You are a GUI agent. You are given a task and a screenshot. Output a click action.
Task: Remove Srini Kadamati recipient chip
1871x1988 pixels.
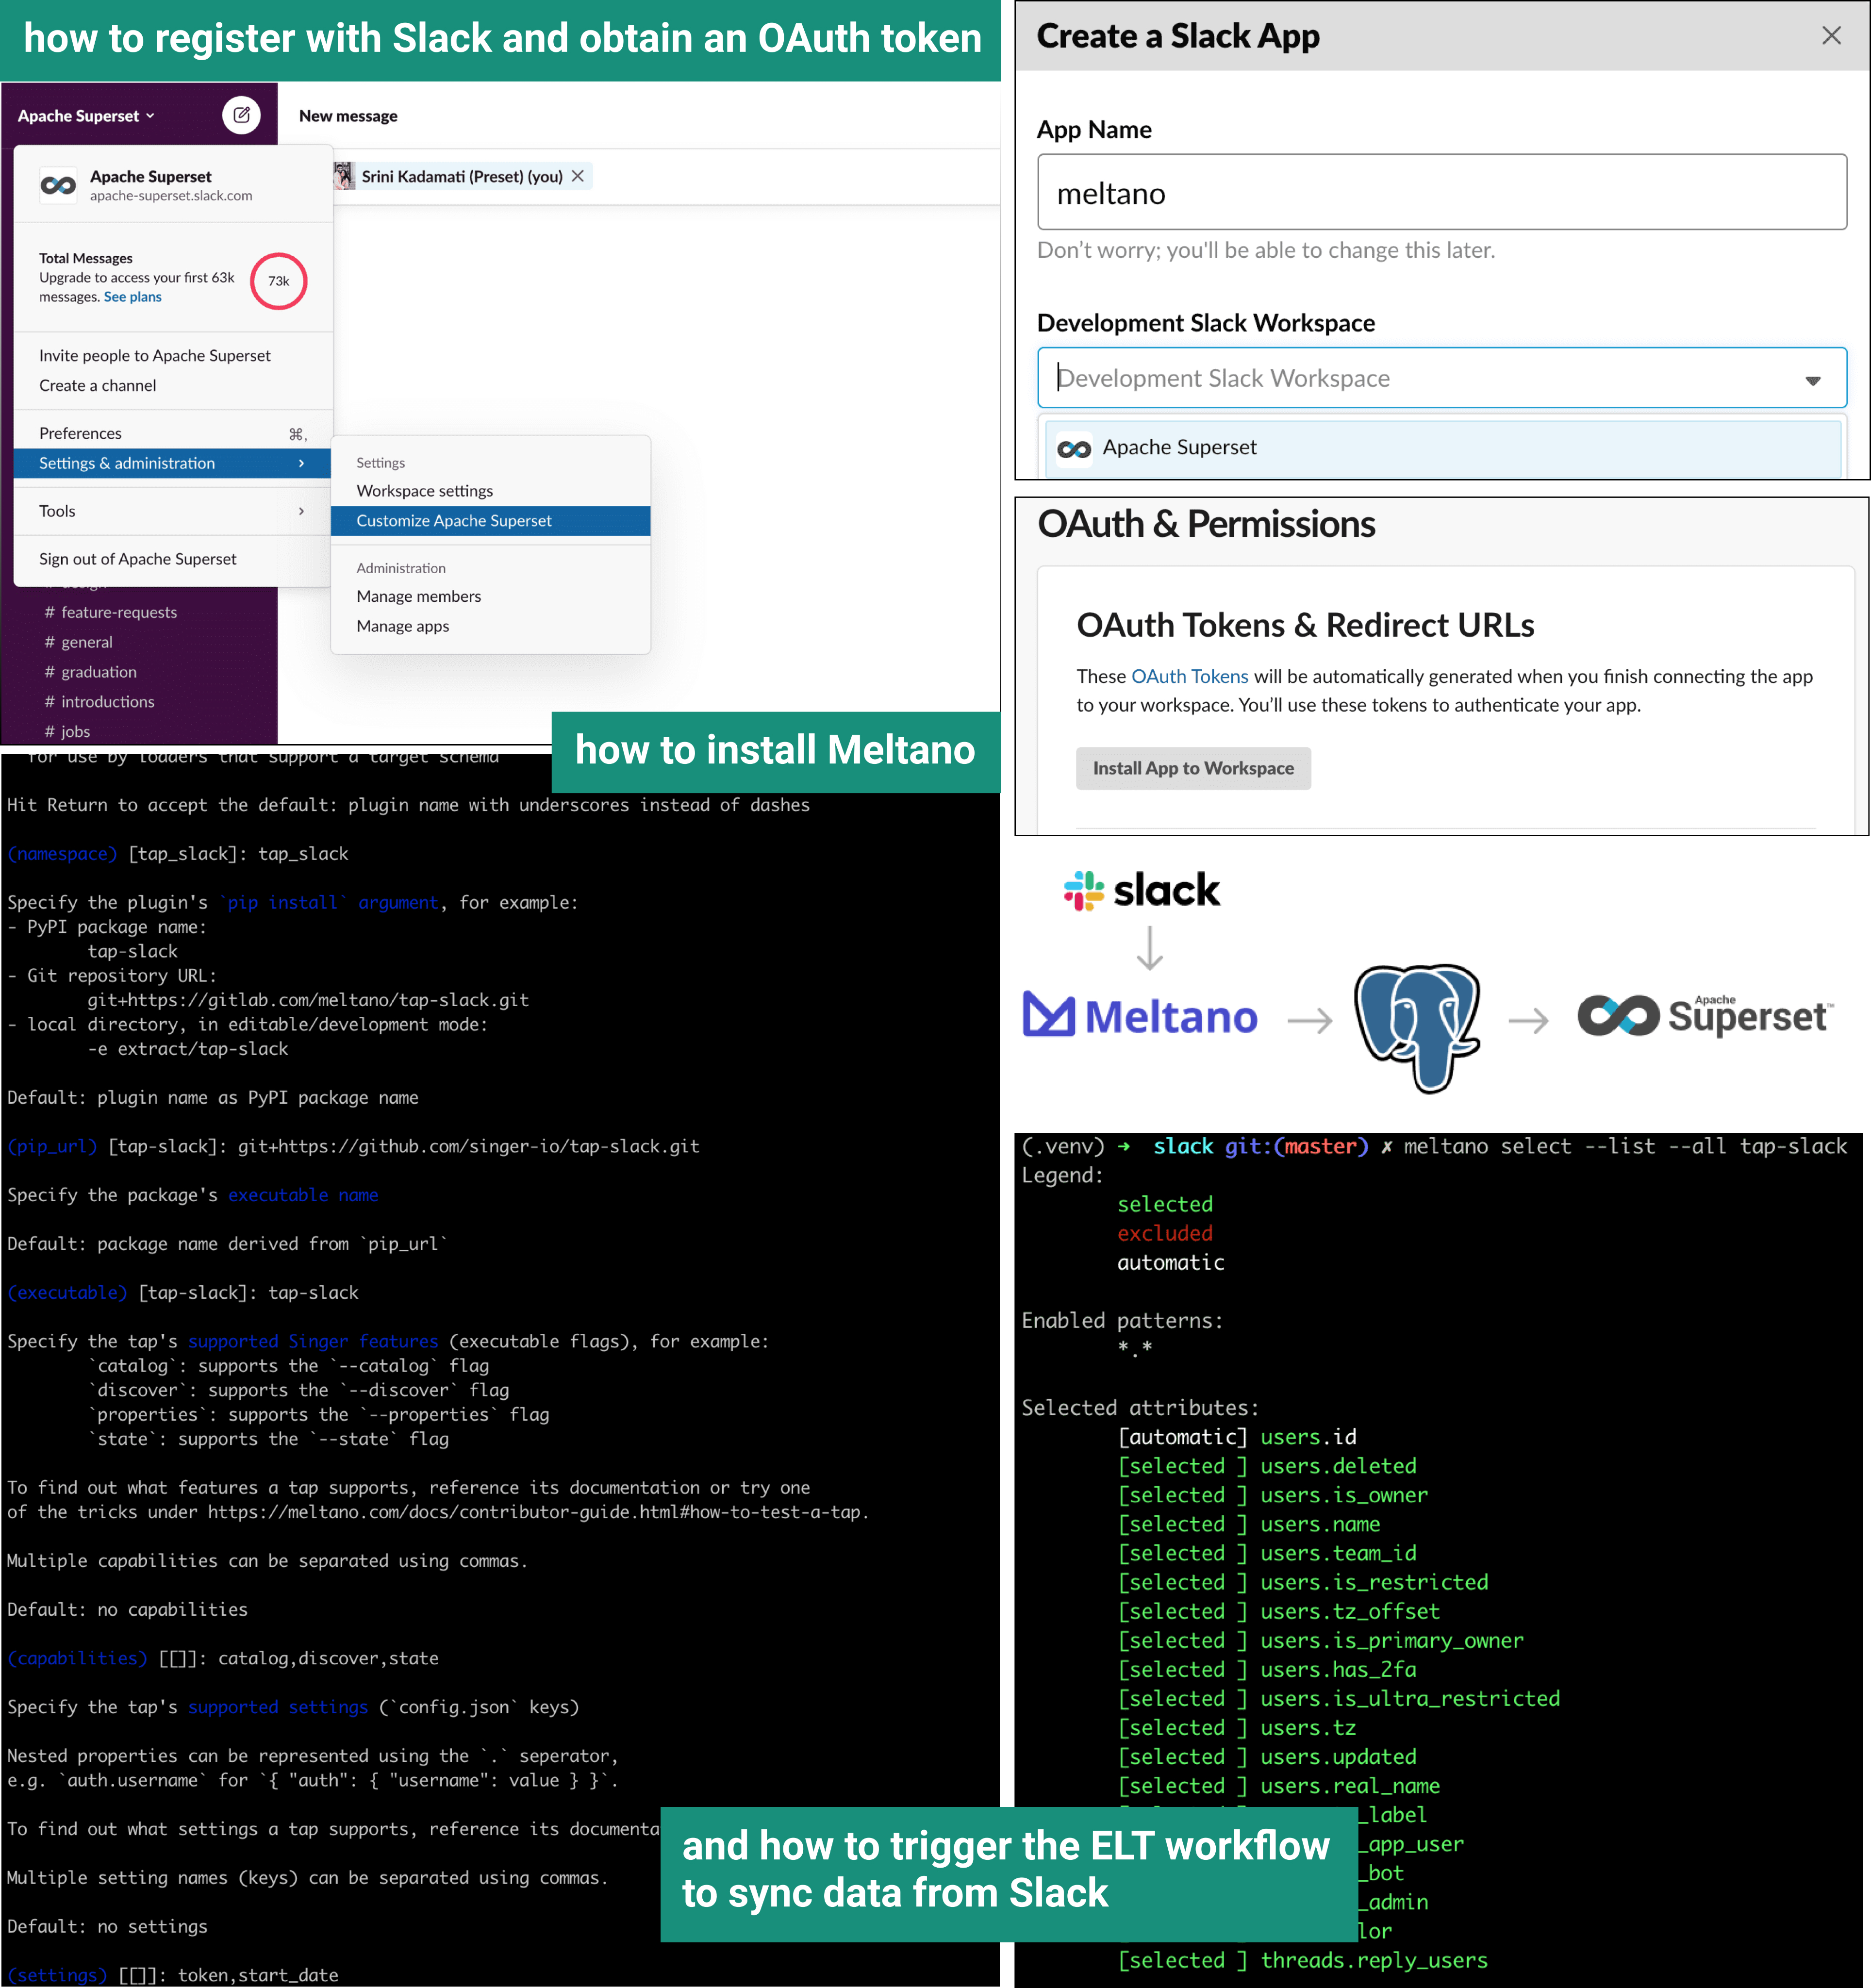[578, 176]
